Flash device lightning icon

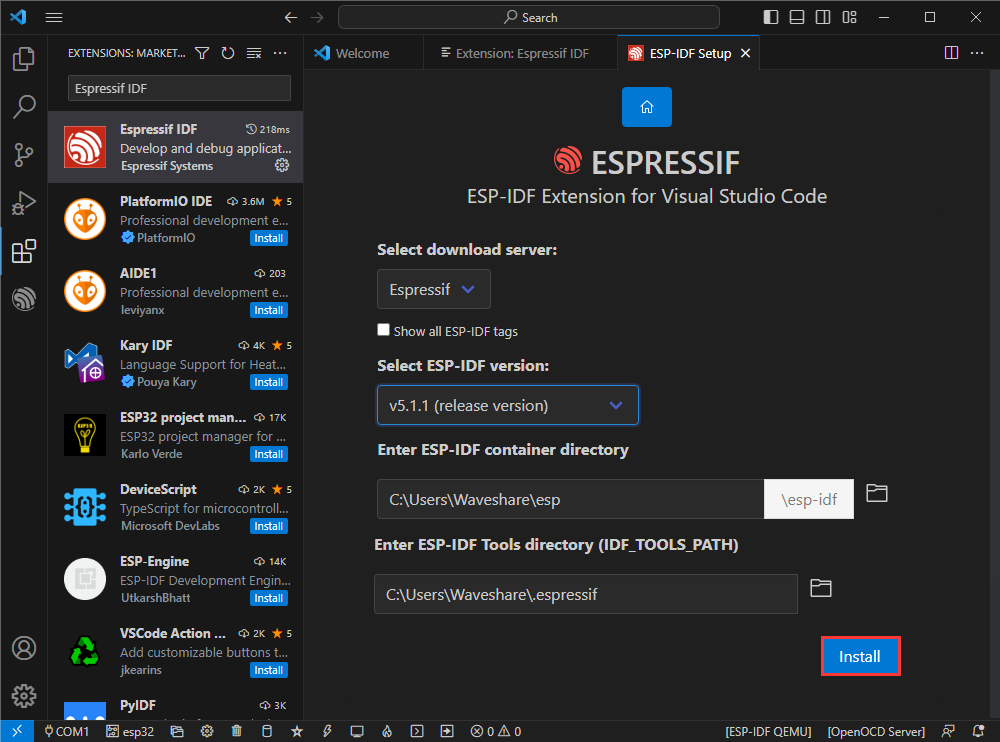tap(327, 731)
